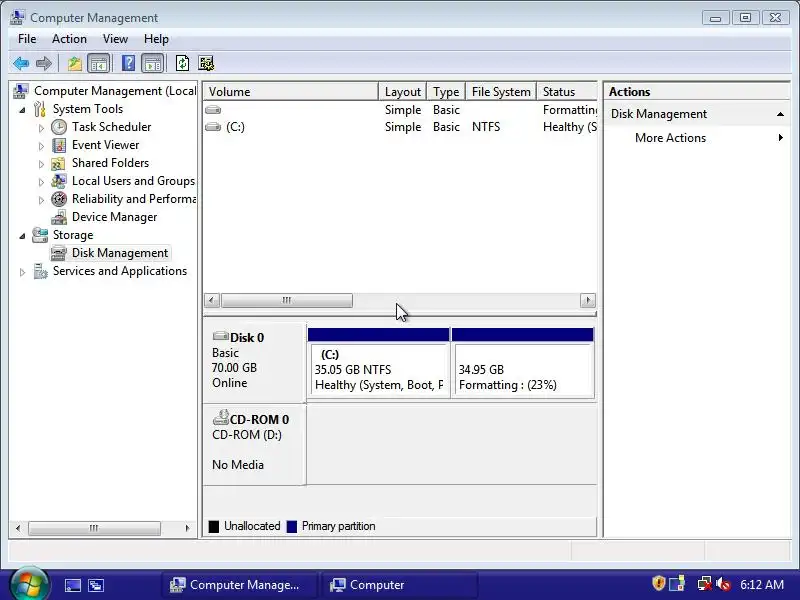Viewport: 800px width, 600px height.
Task: Click the Up one level folder icon
Action: coord(74,64)
